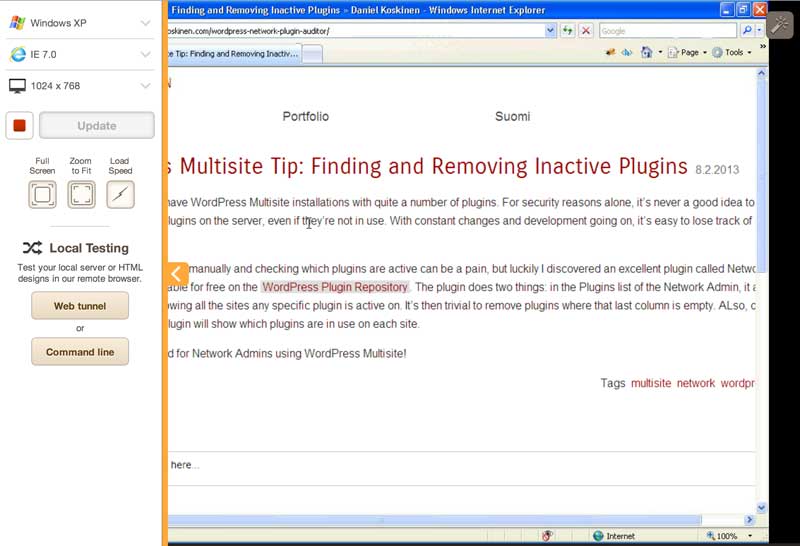Click the IE stop loading X button

[x=585, y=31]
